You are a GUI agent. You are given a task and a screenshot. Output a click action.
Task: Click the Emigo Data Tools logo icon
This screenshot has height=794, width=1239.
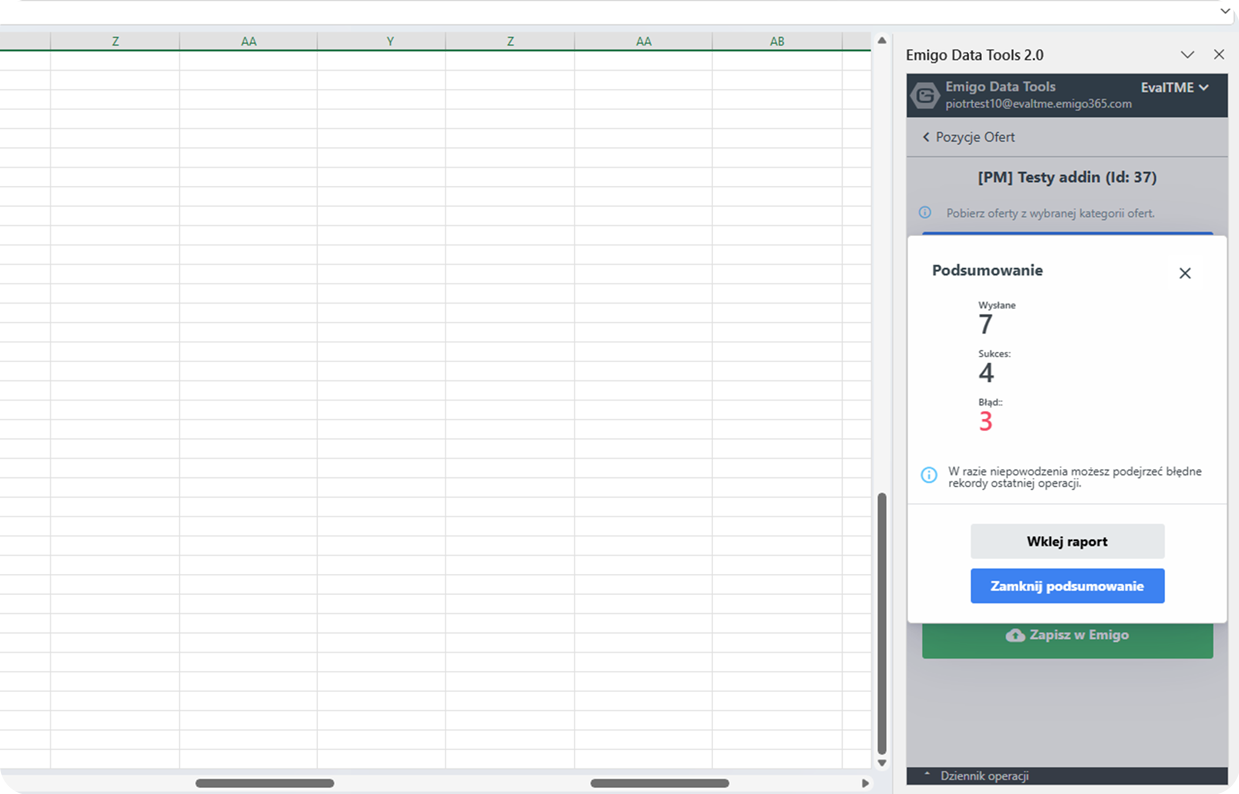pyautogui.click(x=925, y=95)
